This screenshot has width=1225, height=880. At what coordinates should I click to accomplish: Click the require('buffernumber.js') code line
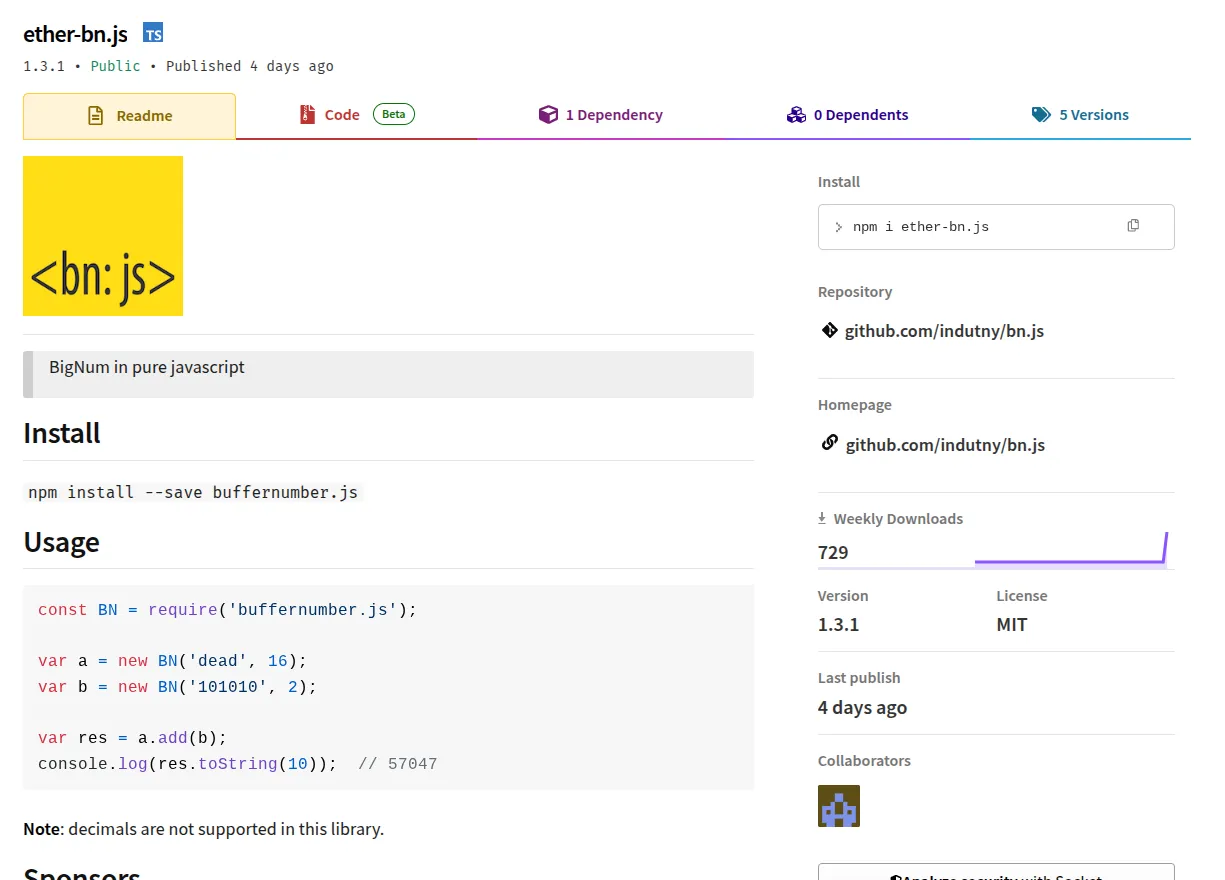click(227, 610)
